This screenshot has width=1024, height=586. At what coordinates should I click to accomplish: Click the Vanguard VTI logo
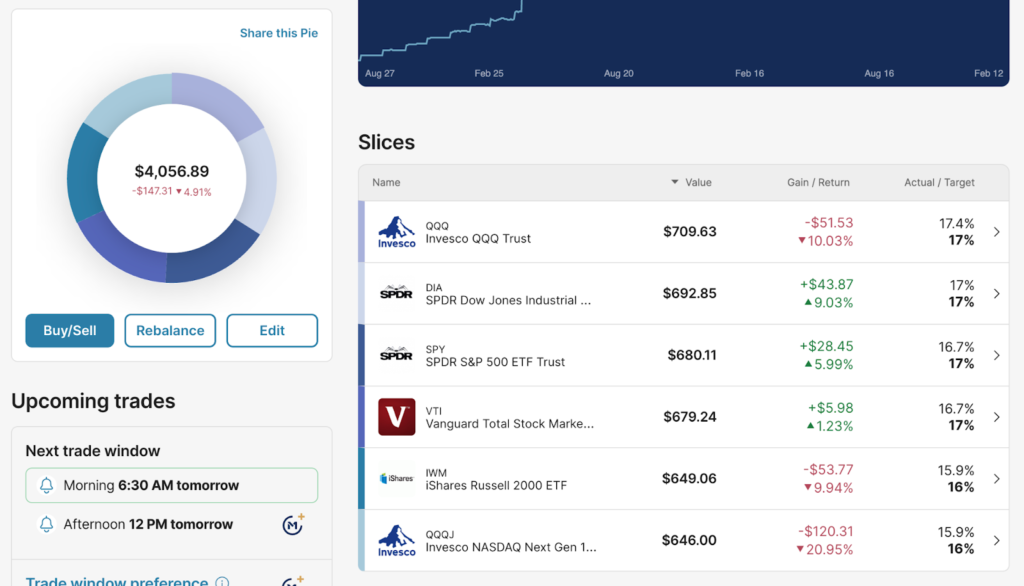(x=397, y=417)
